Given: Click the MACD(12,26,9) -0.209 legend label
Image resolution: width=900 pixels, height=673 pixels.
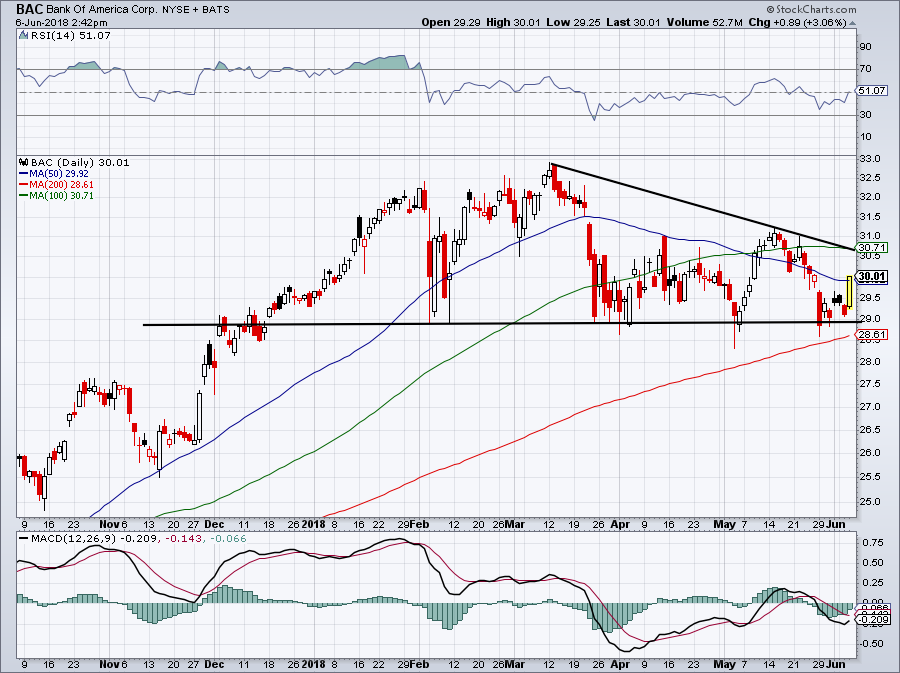Looking at the screenshot, I should coord(96,539).
